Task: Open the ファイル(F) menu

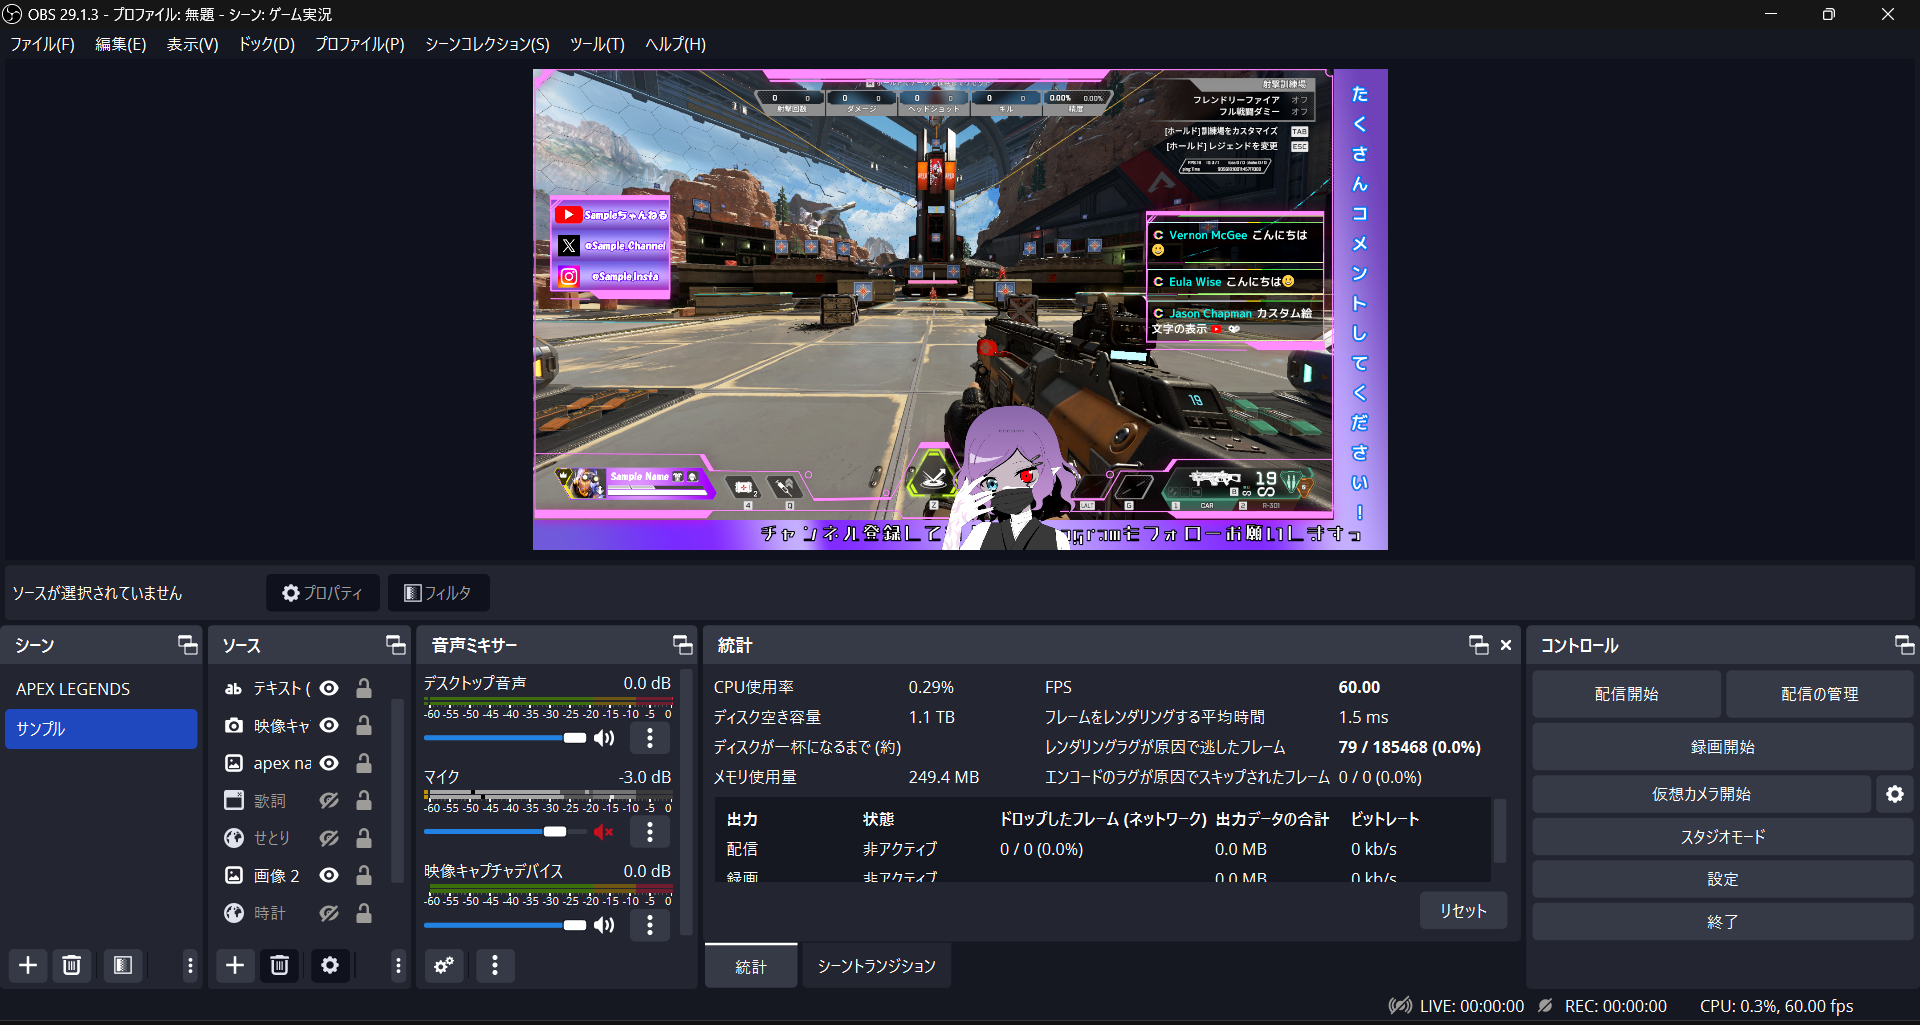Action: (43, 44)
